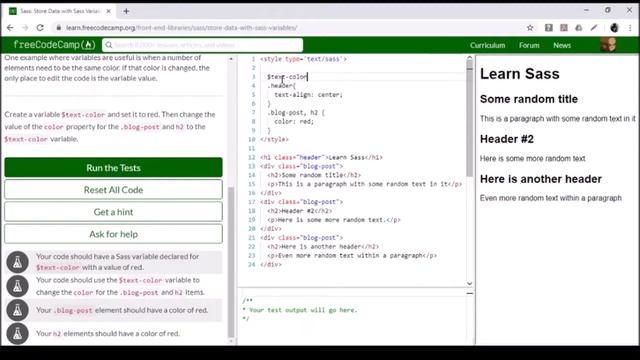Click the search magnifier icon
This screenshot has width=640, height=360.
coord(109,45)
